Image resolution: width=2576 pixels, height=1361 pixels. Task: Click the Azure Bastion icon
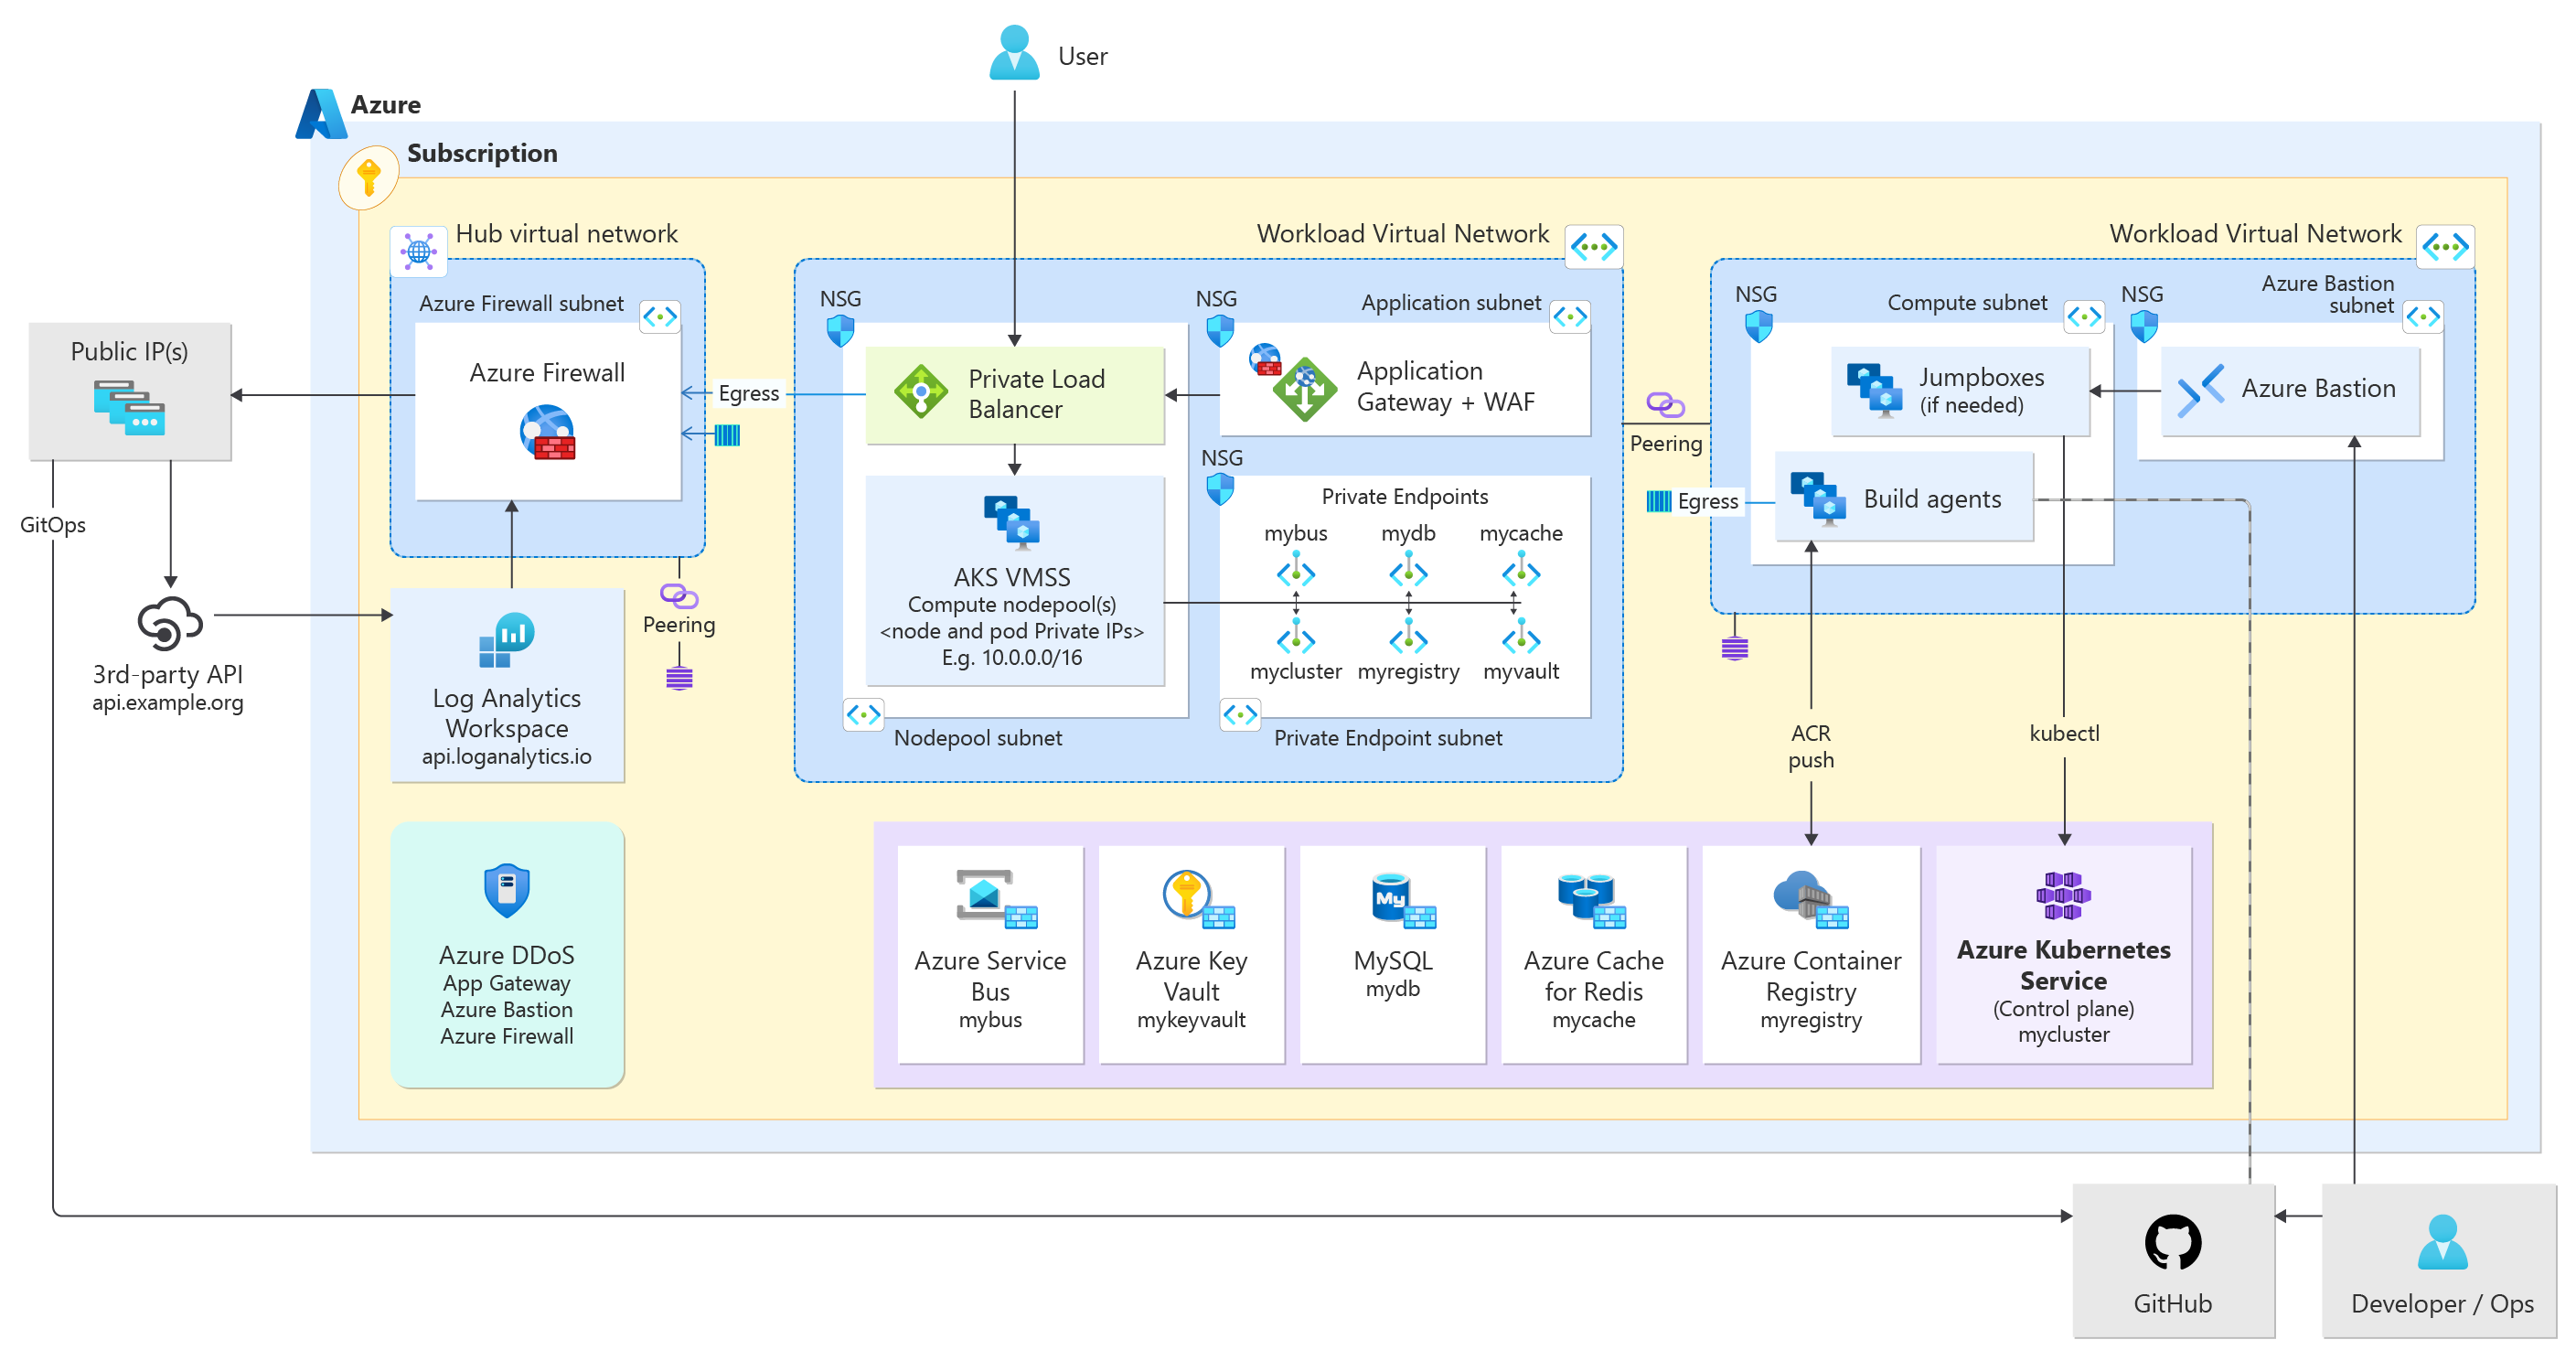2200,389
